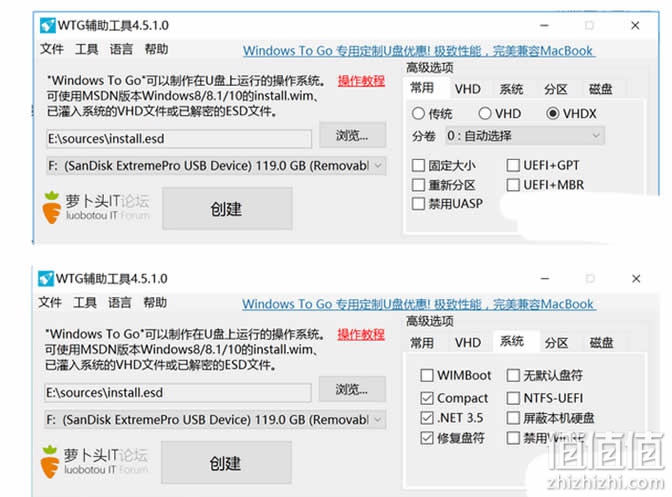This screenshot has width=672, height=497.
Task: Open the 文件 menu in top window
Action: tap(52, 49)
